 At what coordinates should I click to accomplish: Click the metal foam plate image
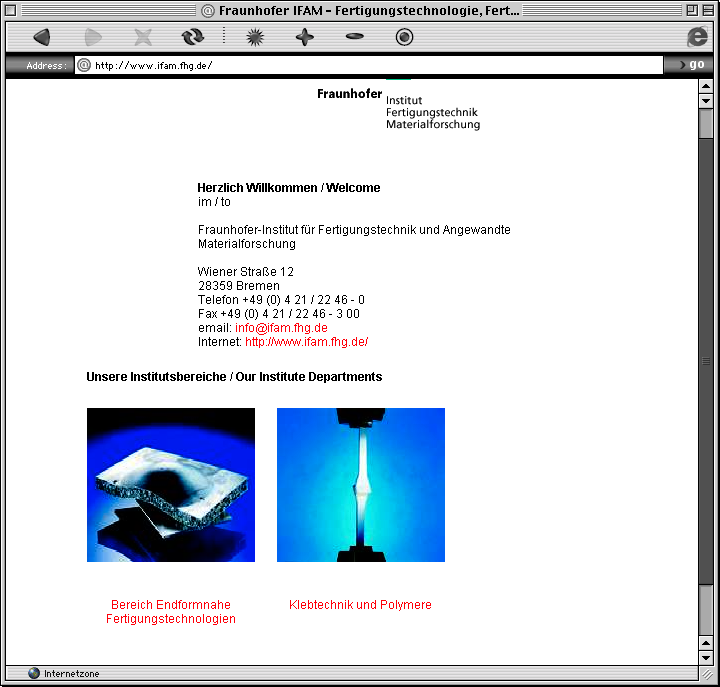(x=171, y=485)
